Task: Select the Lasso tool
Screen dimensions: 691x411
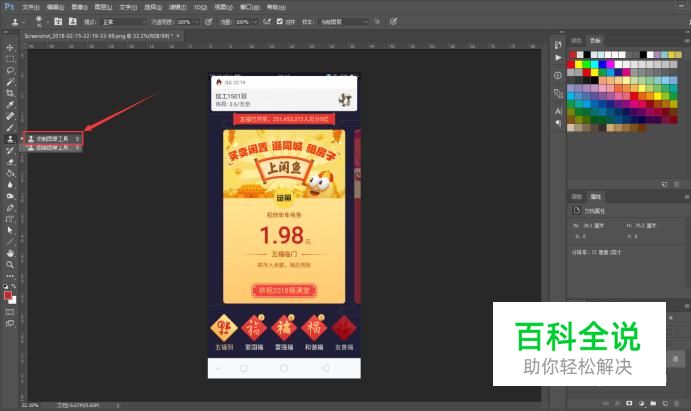Action: tap(10, 70)
